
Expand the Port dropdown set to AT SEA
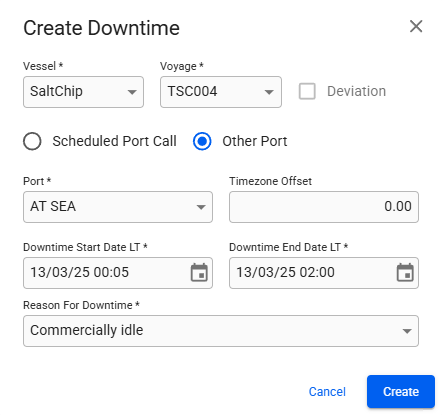pos(118,207)
